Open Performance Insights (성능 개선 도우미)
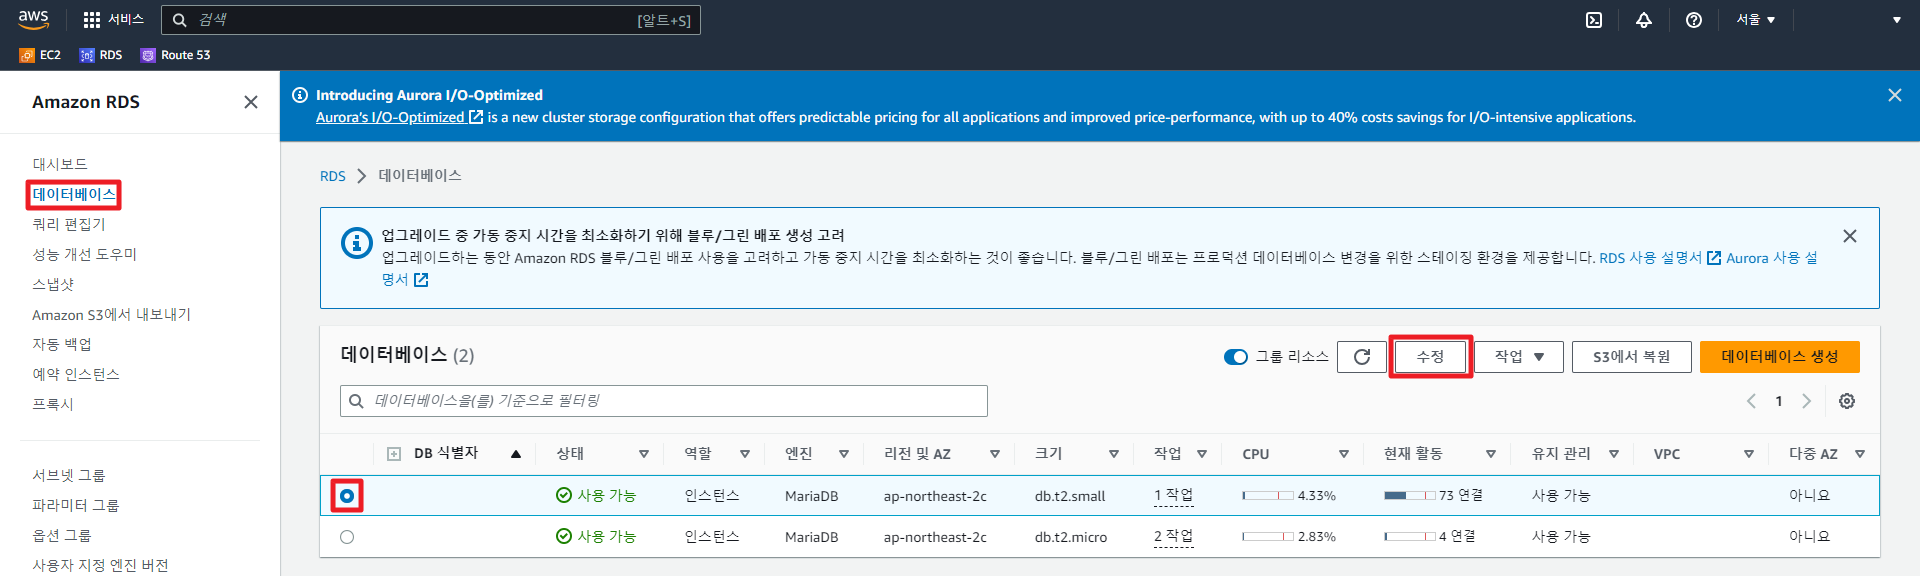The width and height of the screenshot is (1920, 576). 84,254
